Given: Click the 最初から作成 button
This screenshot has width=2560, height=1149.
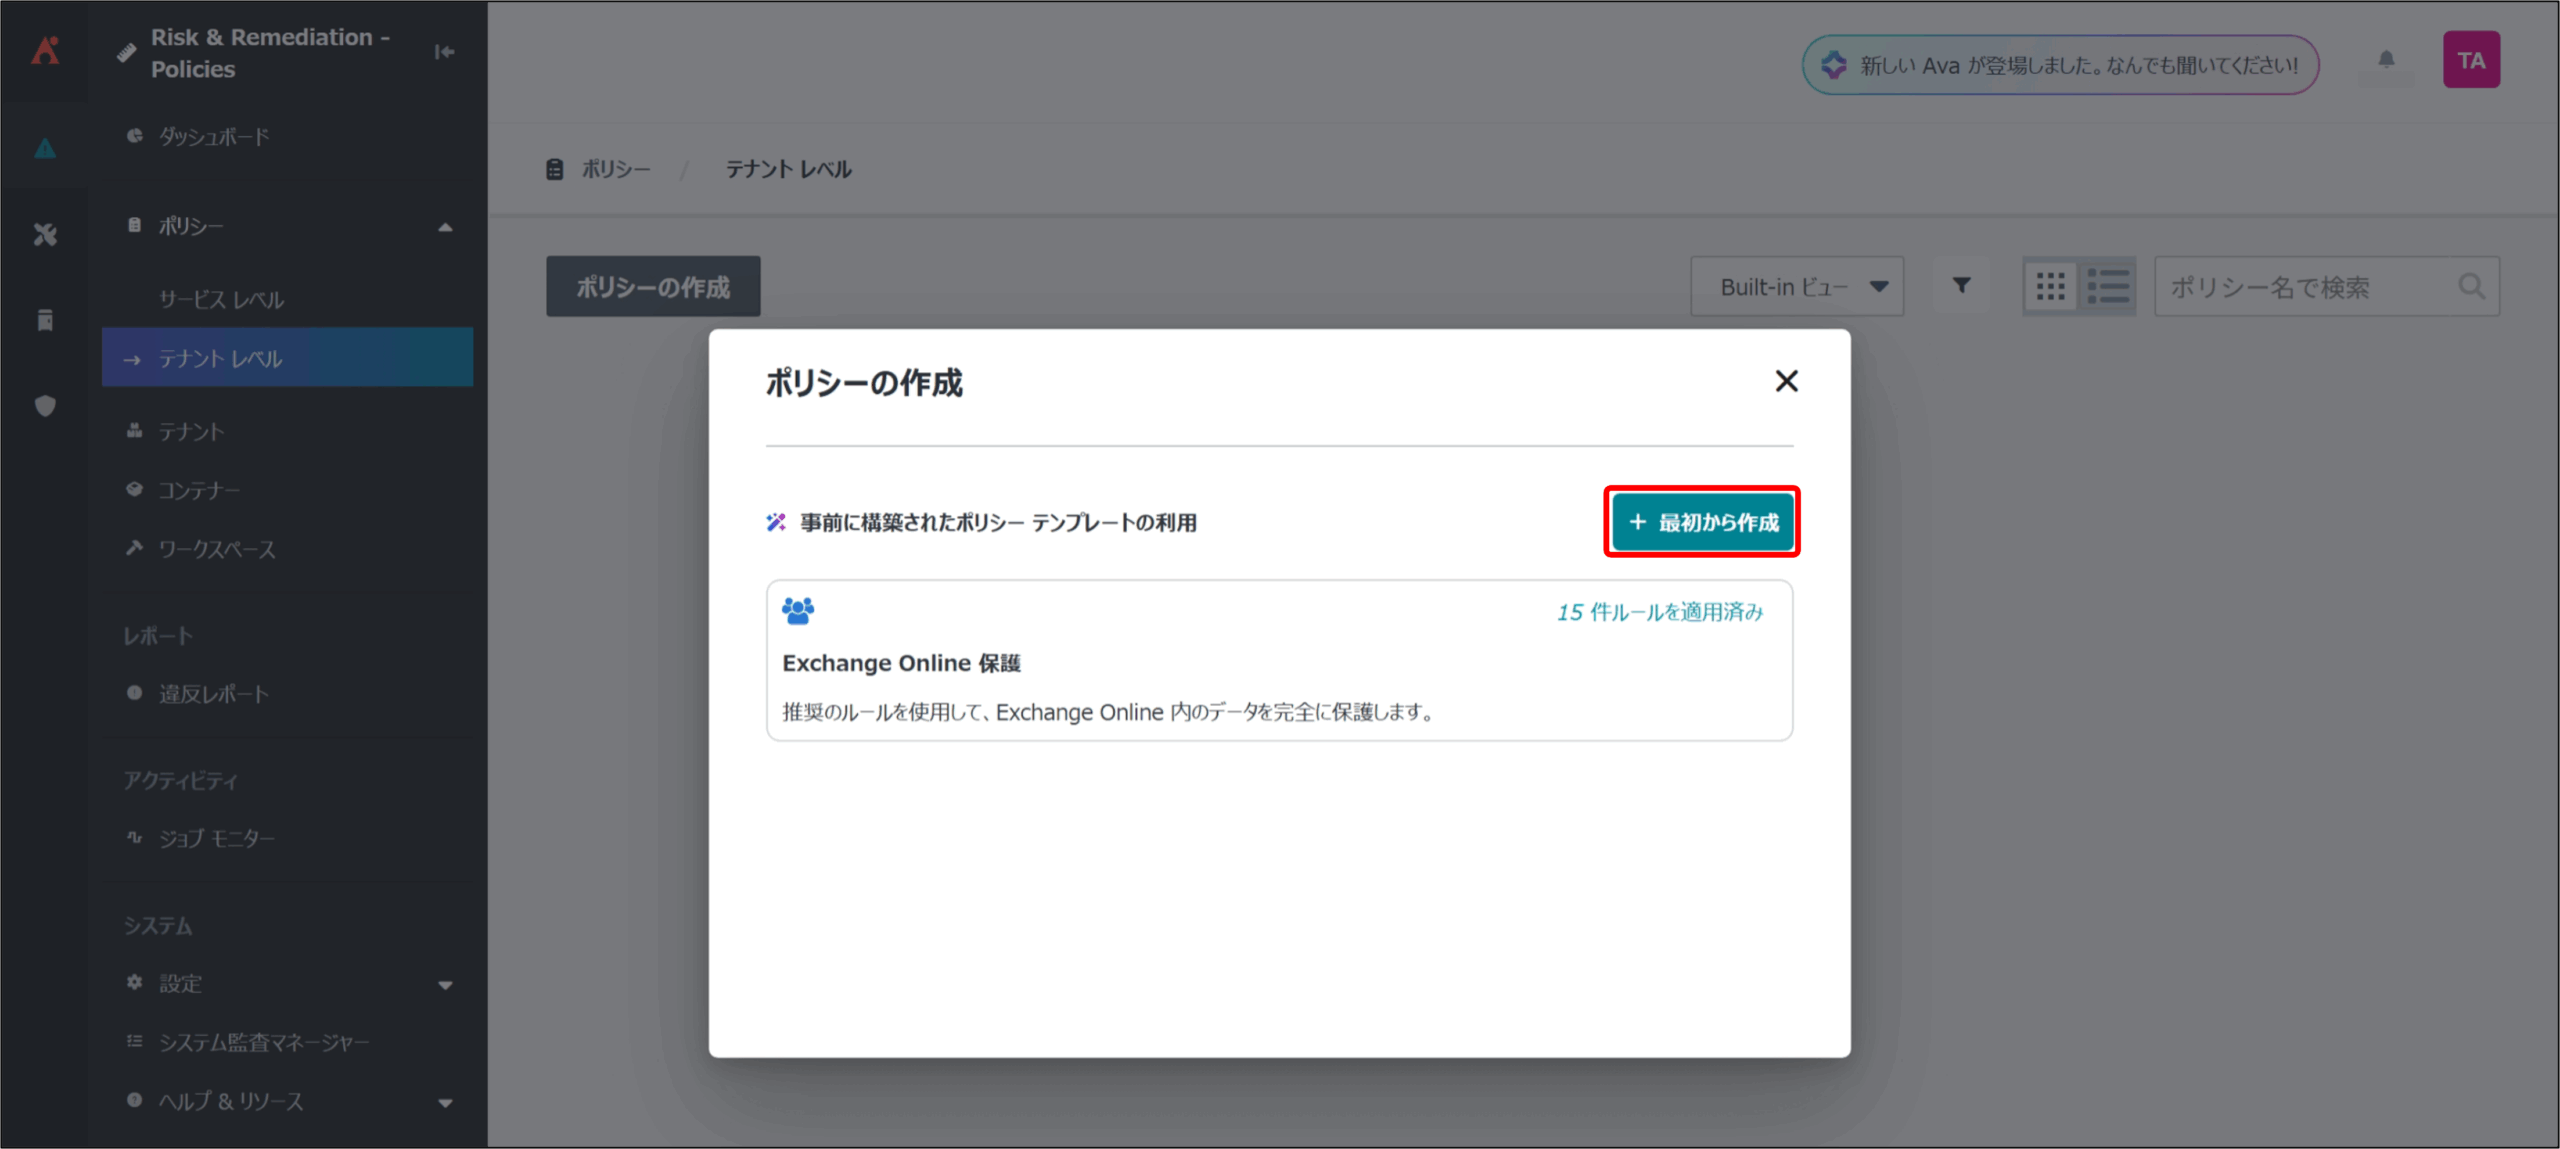Looking at the screenshot, I should pyautogui.click(x=1702, y=522).
